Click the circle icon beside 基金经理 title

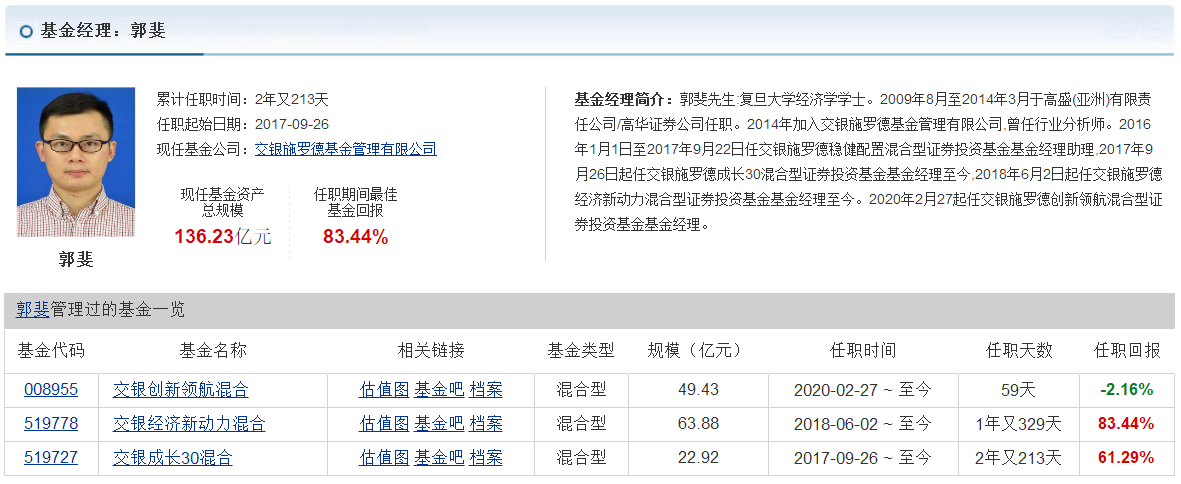(27, 32)
